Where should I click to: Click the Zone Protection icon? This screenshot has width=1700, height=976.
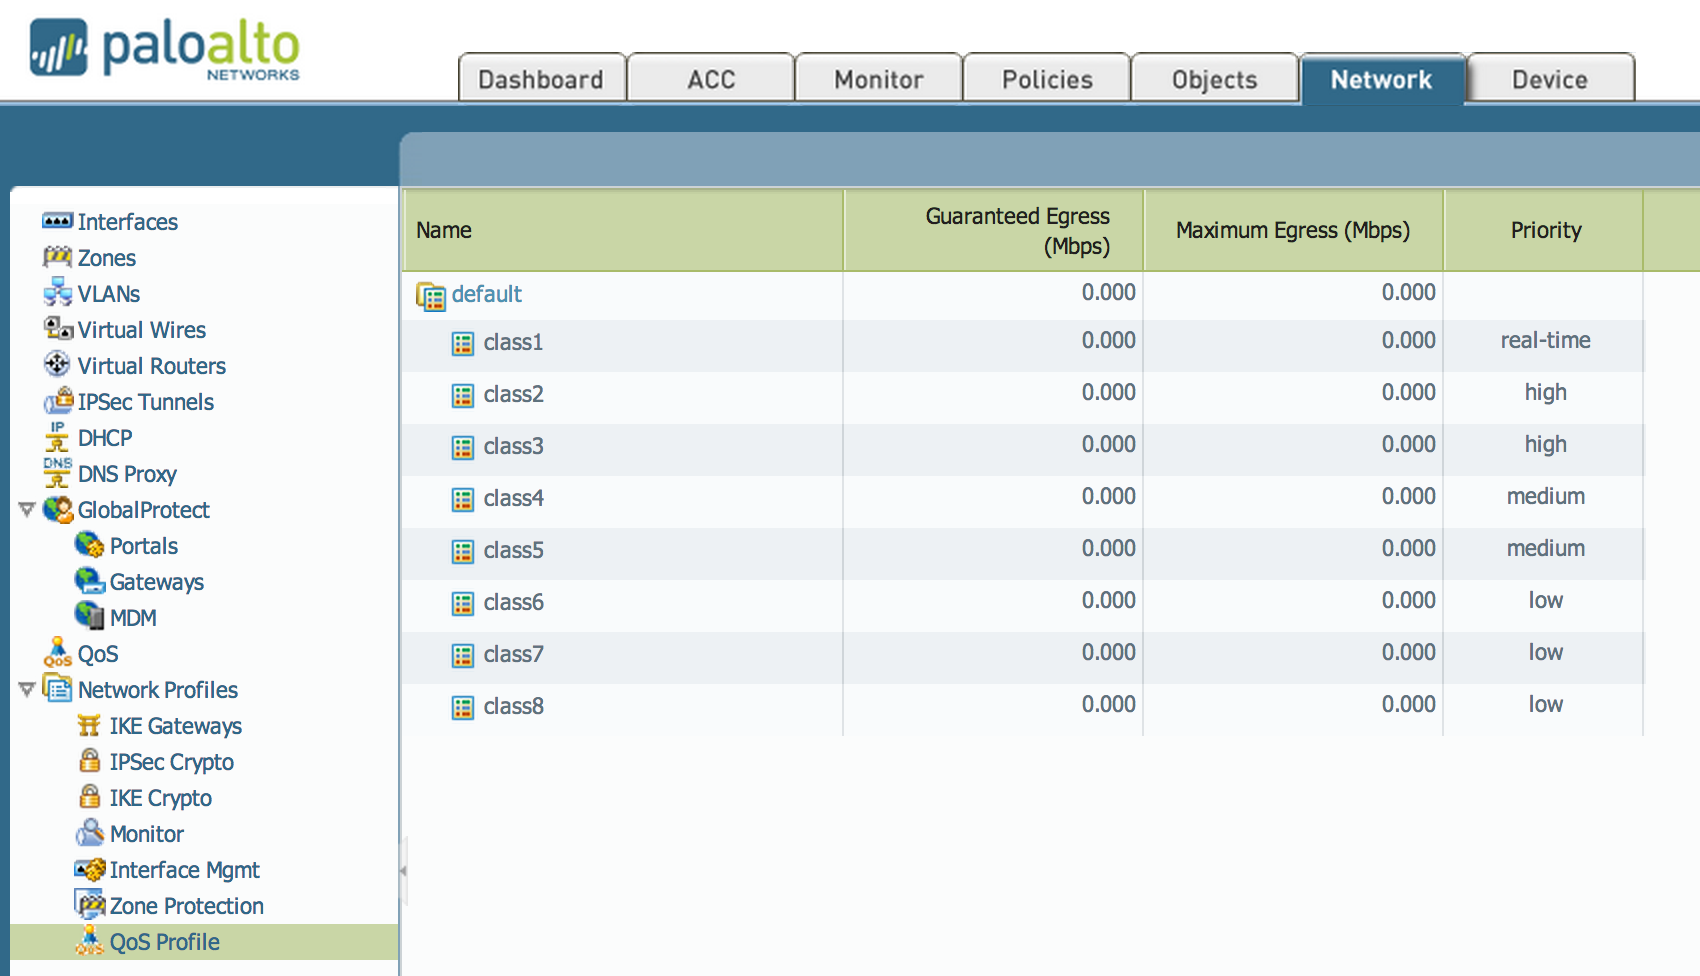click(x=89, y=905)
